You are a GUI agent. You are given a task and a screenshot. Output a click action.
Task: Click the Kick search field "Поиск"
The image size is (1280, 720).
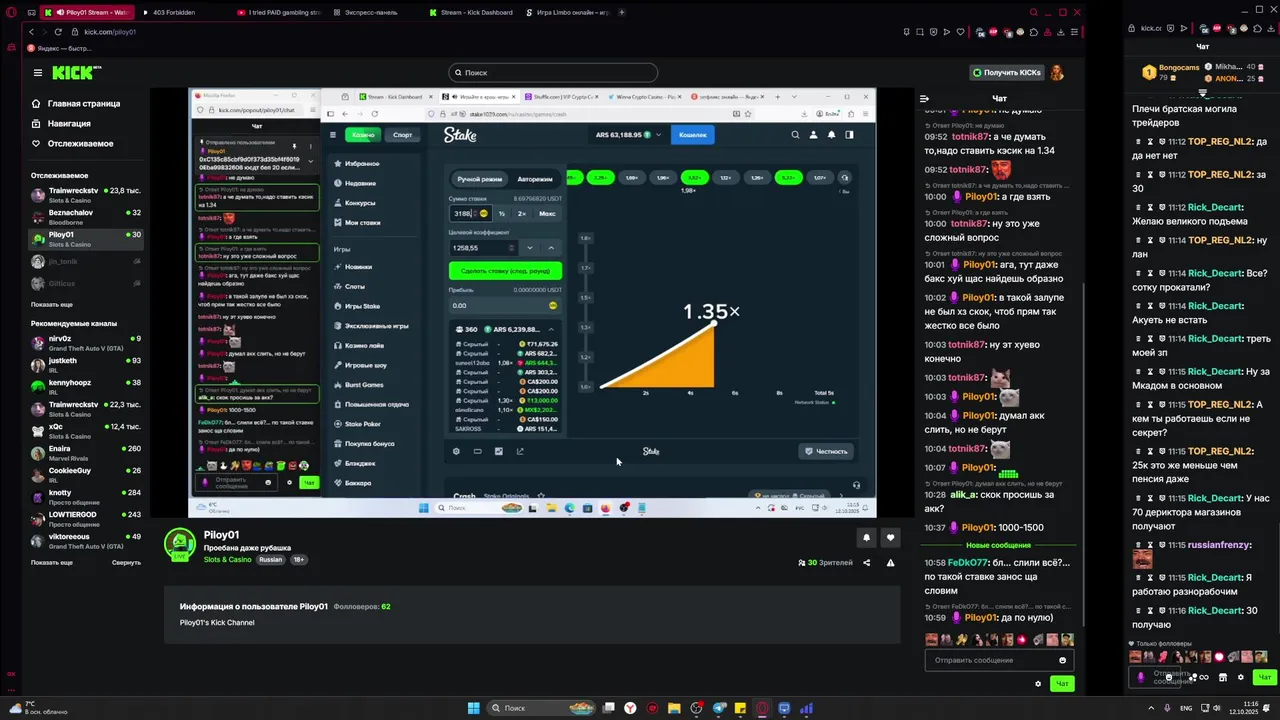pos(553,72)
